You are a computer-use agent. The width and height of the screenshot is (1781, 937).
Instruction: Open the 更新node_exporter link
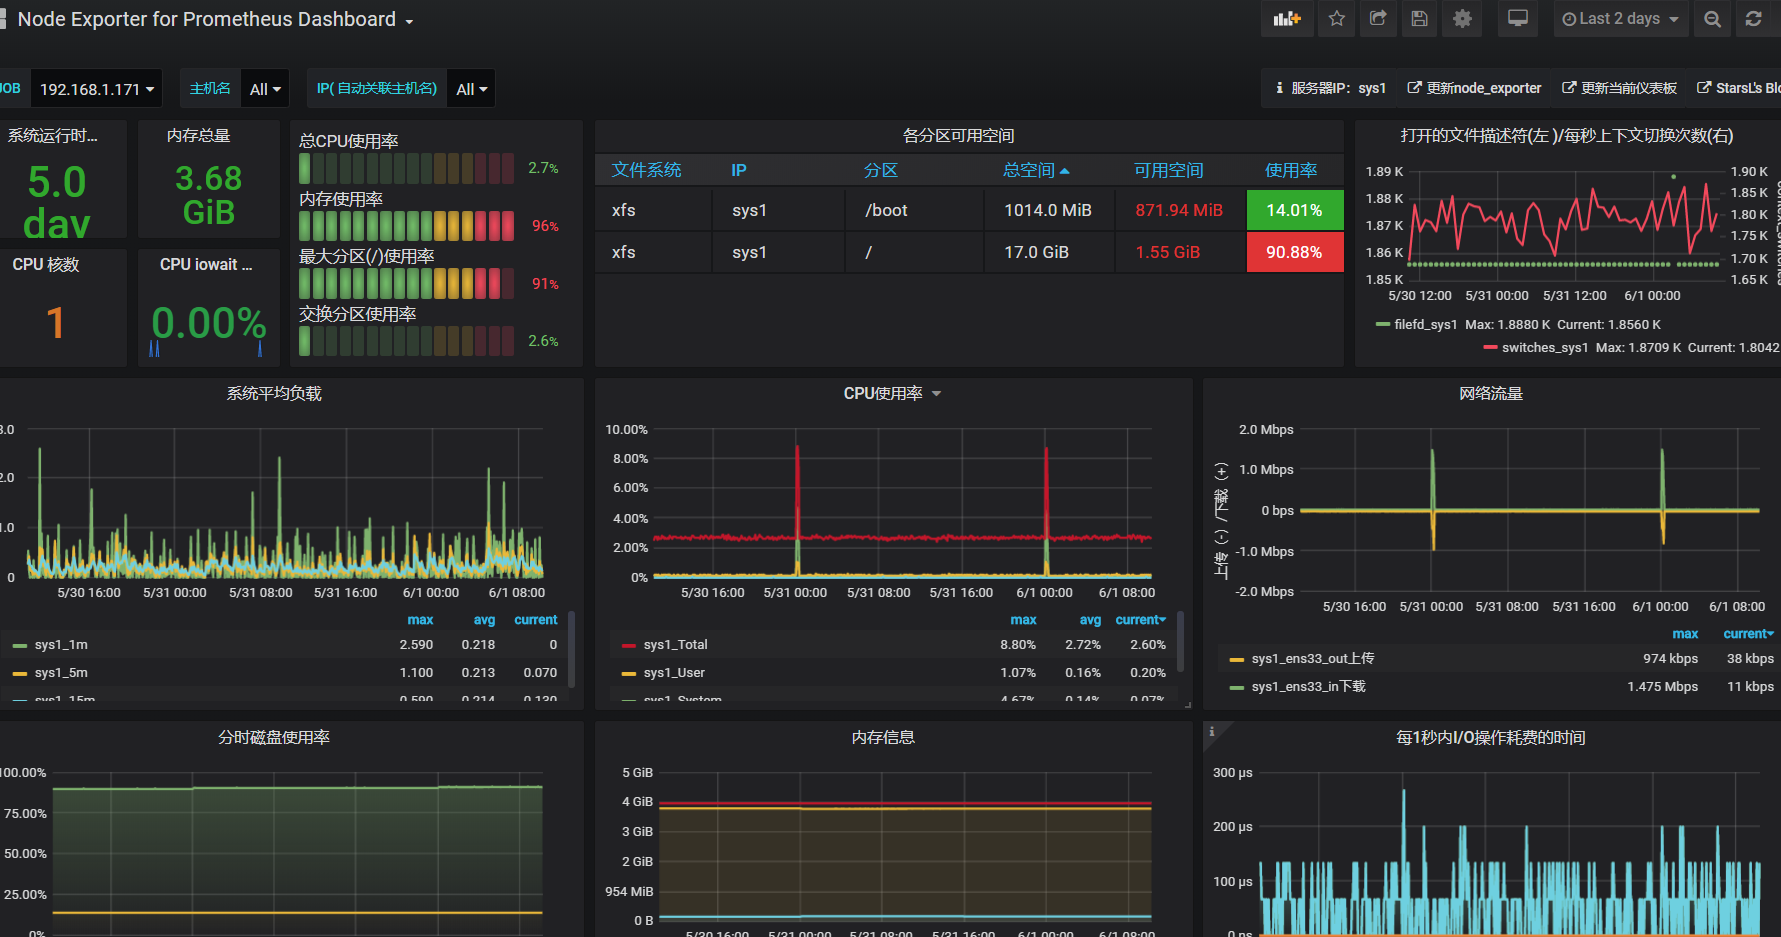[x=1474, y=88]
